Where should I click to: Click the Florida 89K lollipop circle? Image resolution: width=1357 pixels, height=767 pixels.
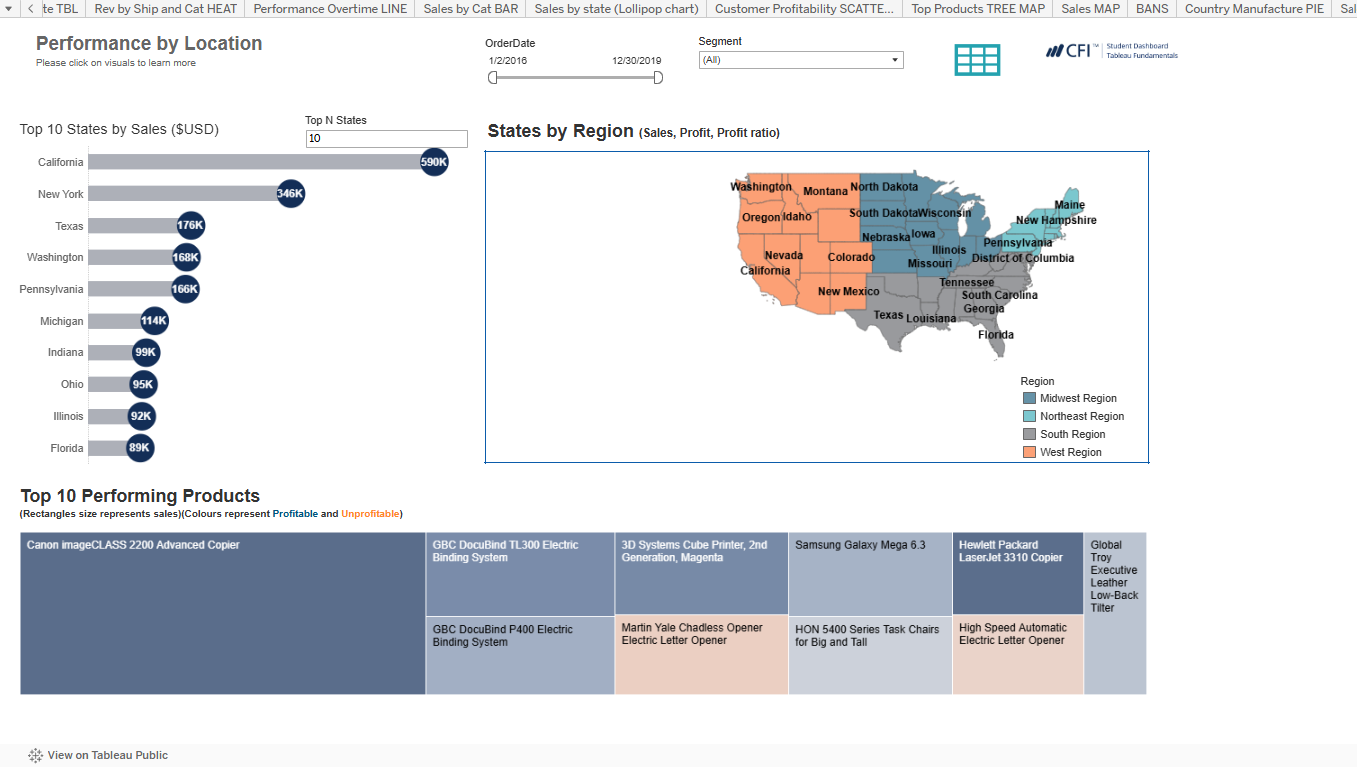coord(140,448)
